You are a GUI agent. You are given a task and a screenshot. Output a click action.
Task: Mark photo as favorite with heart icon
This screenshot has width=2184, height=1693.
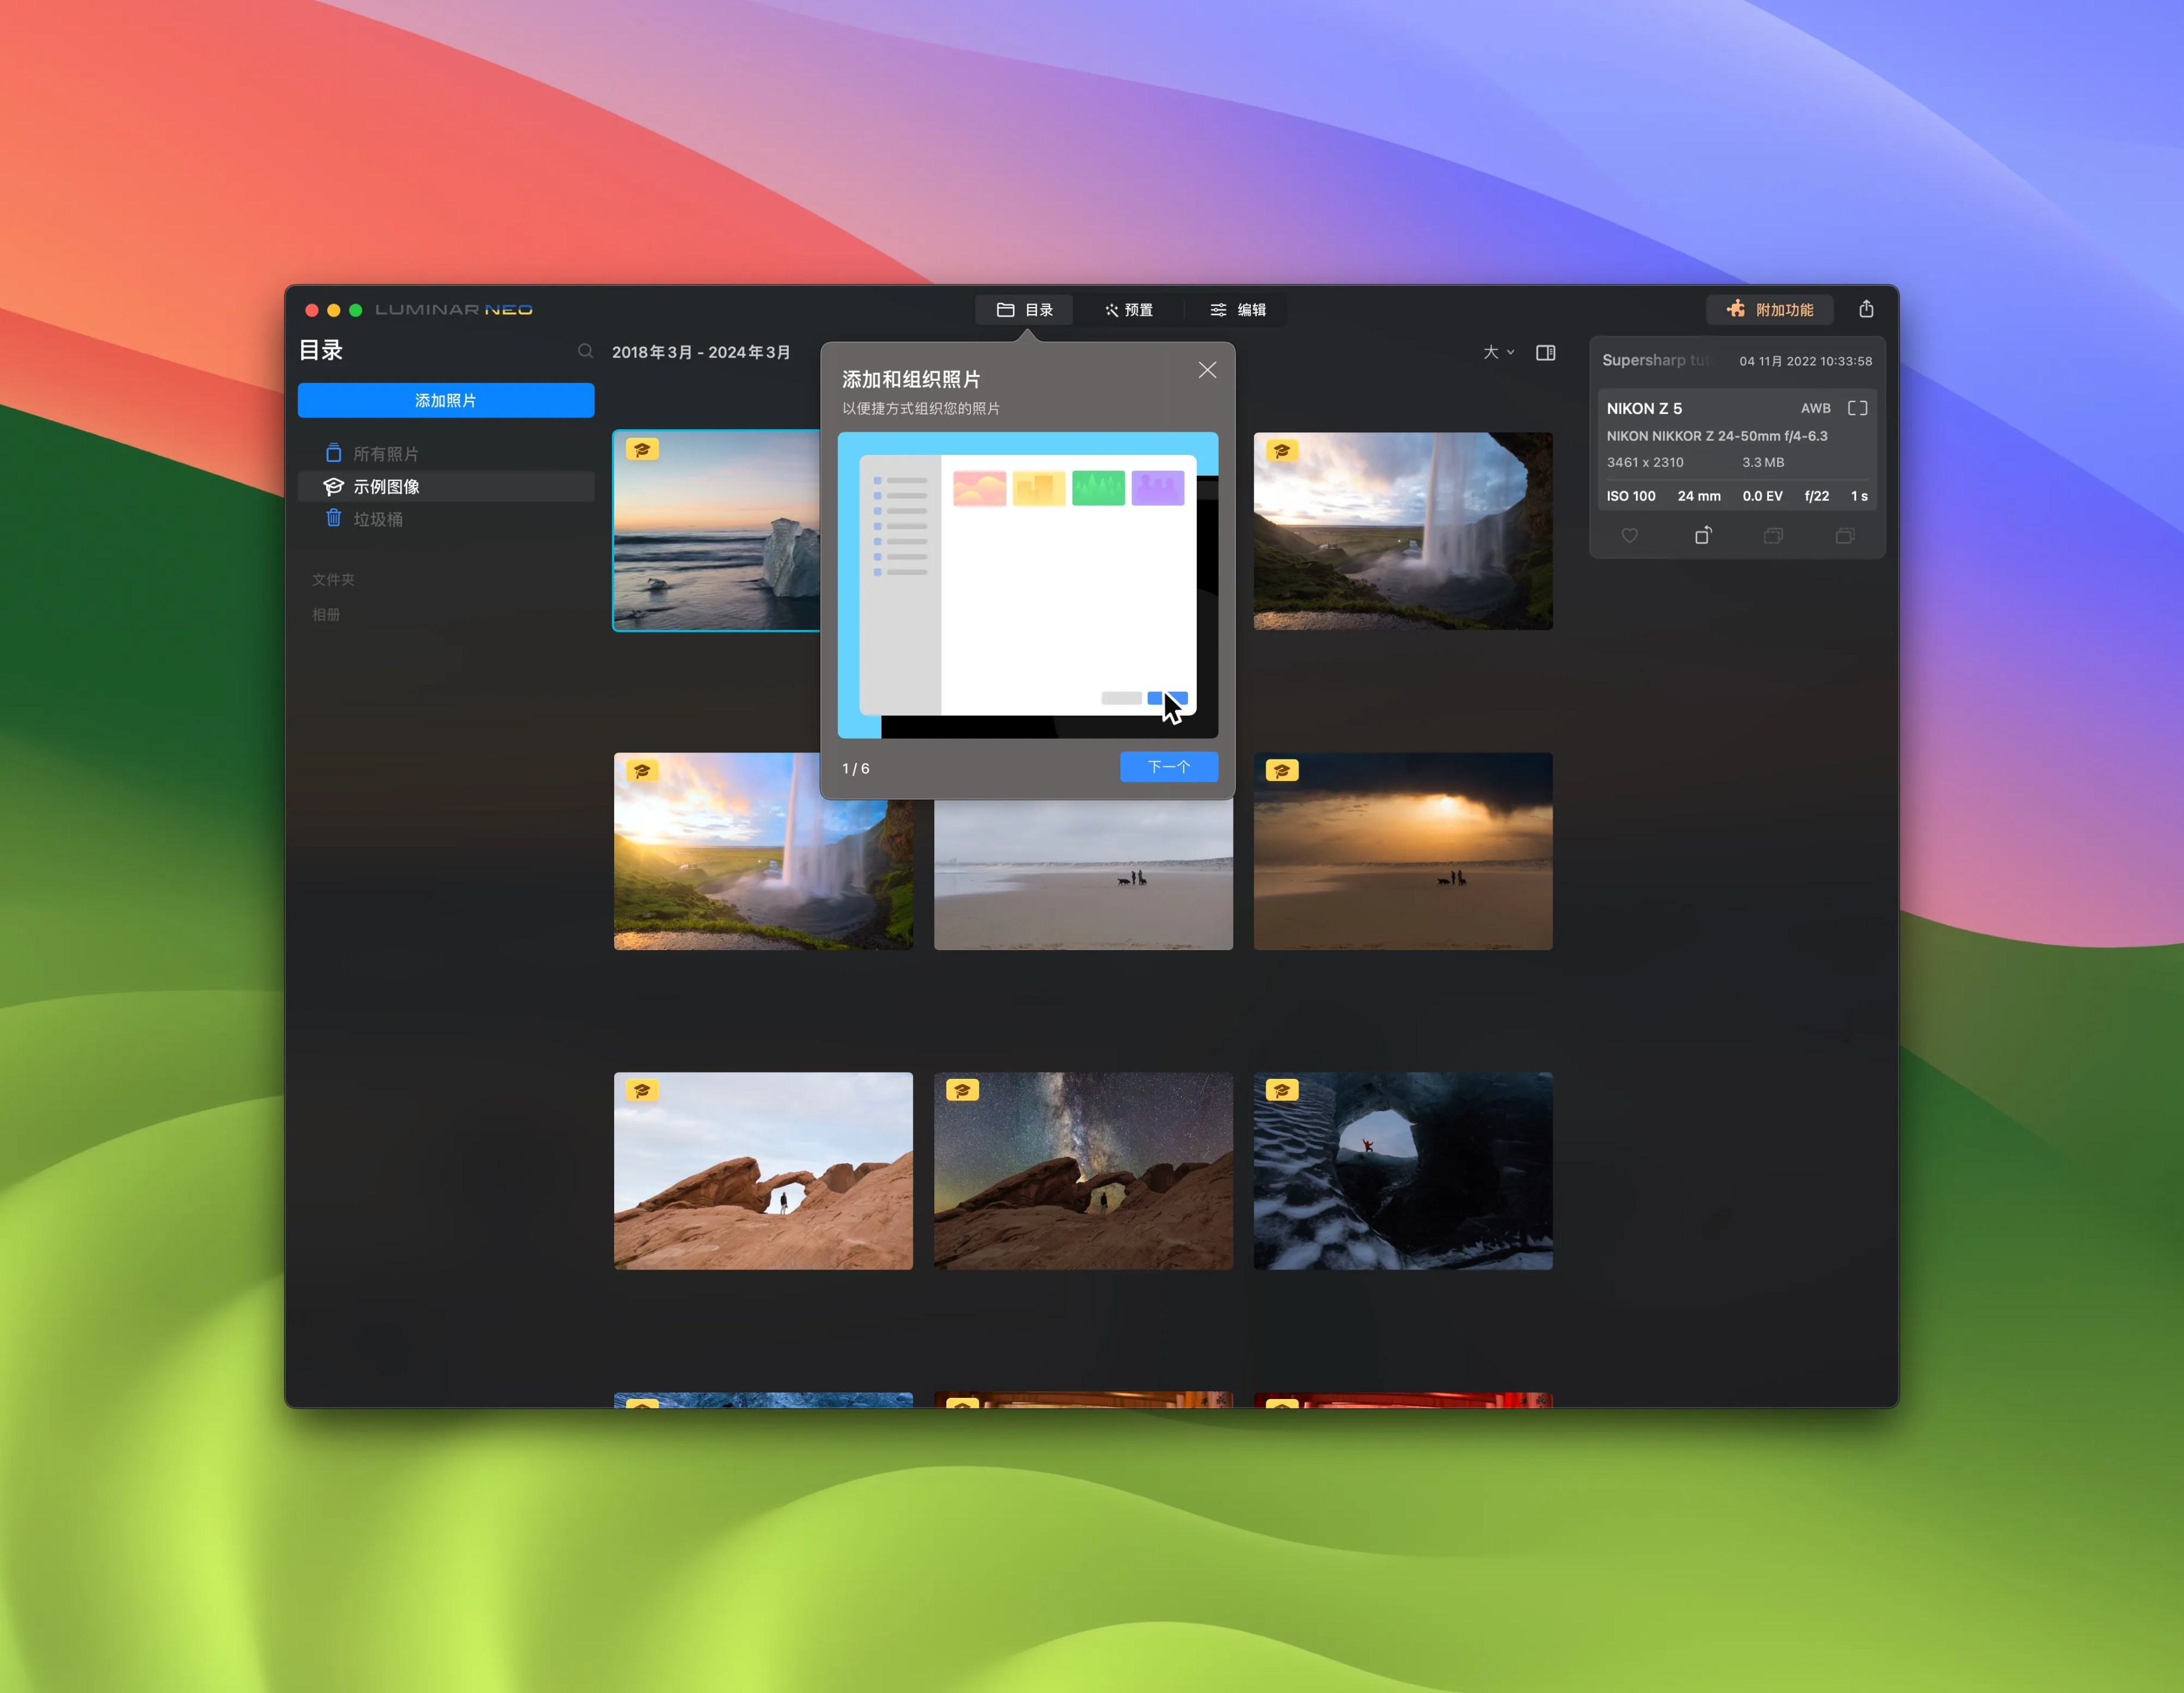click(1629, 536)
